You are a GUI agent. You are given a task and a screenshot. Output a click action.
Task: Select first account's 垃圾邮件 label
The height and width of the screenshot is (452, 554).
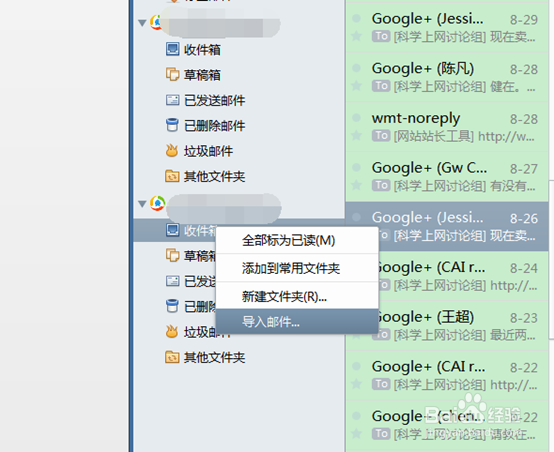coord(208,151)
